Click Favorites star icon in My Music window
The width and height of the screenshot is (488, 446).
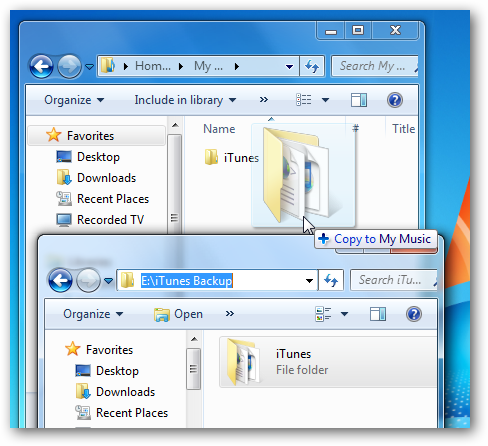53,135
